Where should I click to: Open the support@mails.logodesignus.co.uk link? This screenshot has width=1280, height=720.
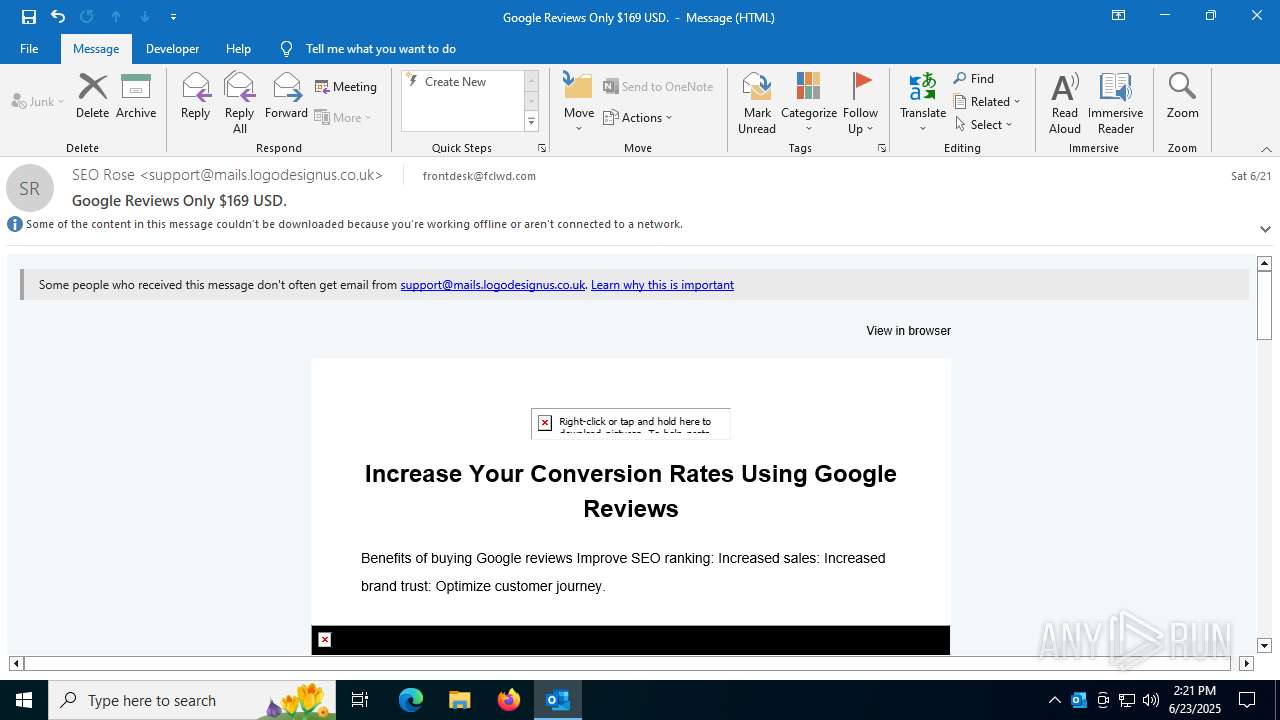tap(492, 285)
